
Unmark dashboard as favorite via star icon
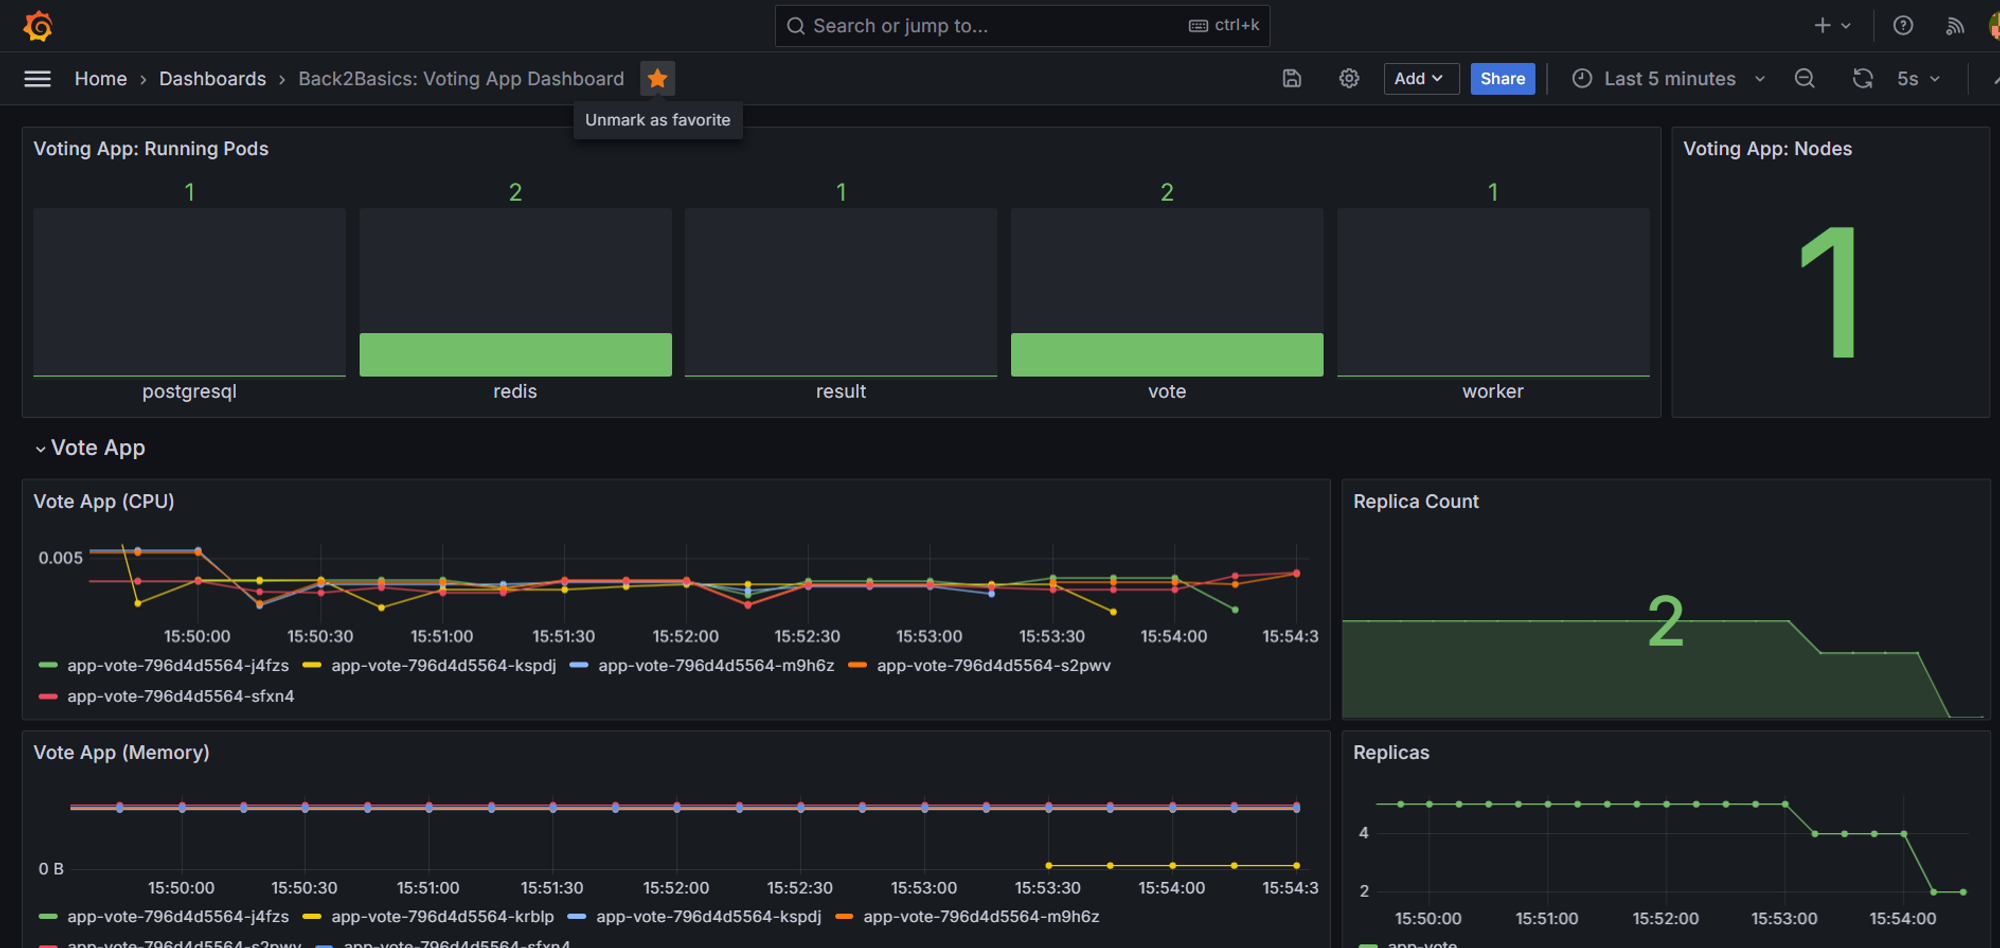[x=657, y=77]
